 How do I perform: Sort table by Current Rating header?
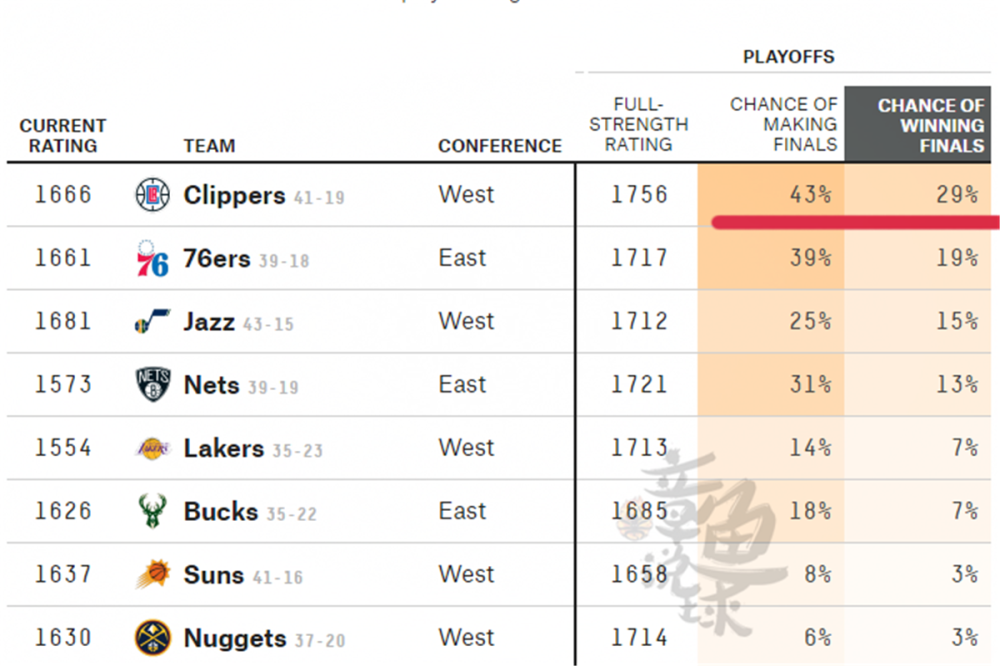pyautogui.click(x=63, y=135)
